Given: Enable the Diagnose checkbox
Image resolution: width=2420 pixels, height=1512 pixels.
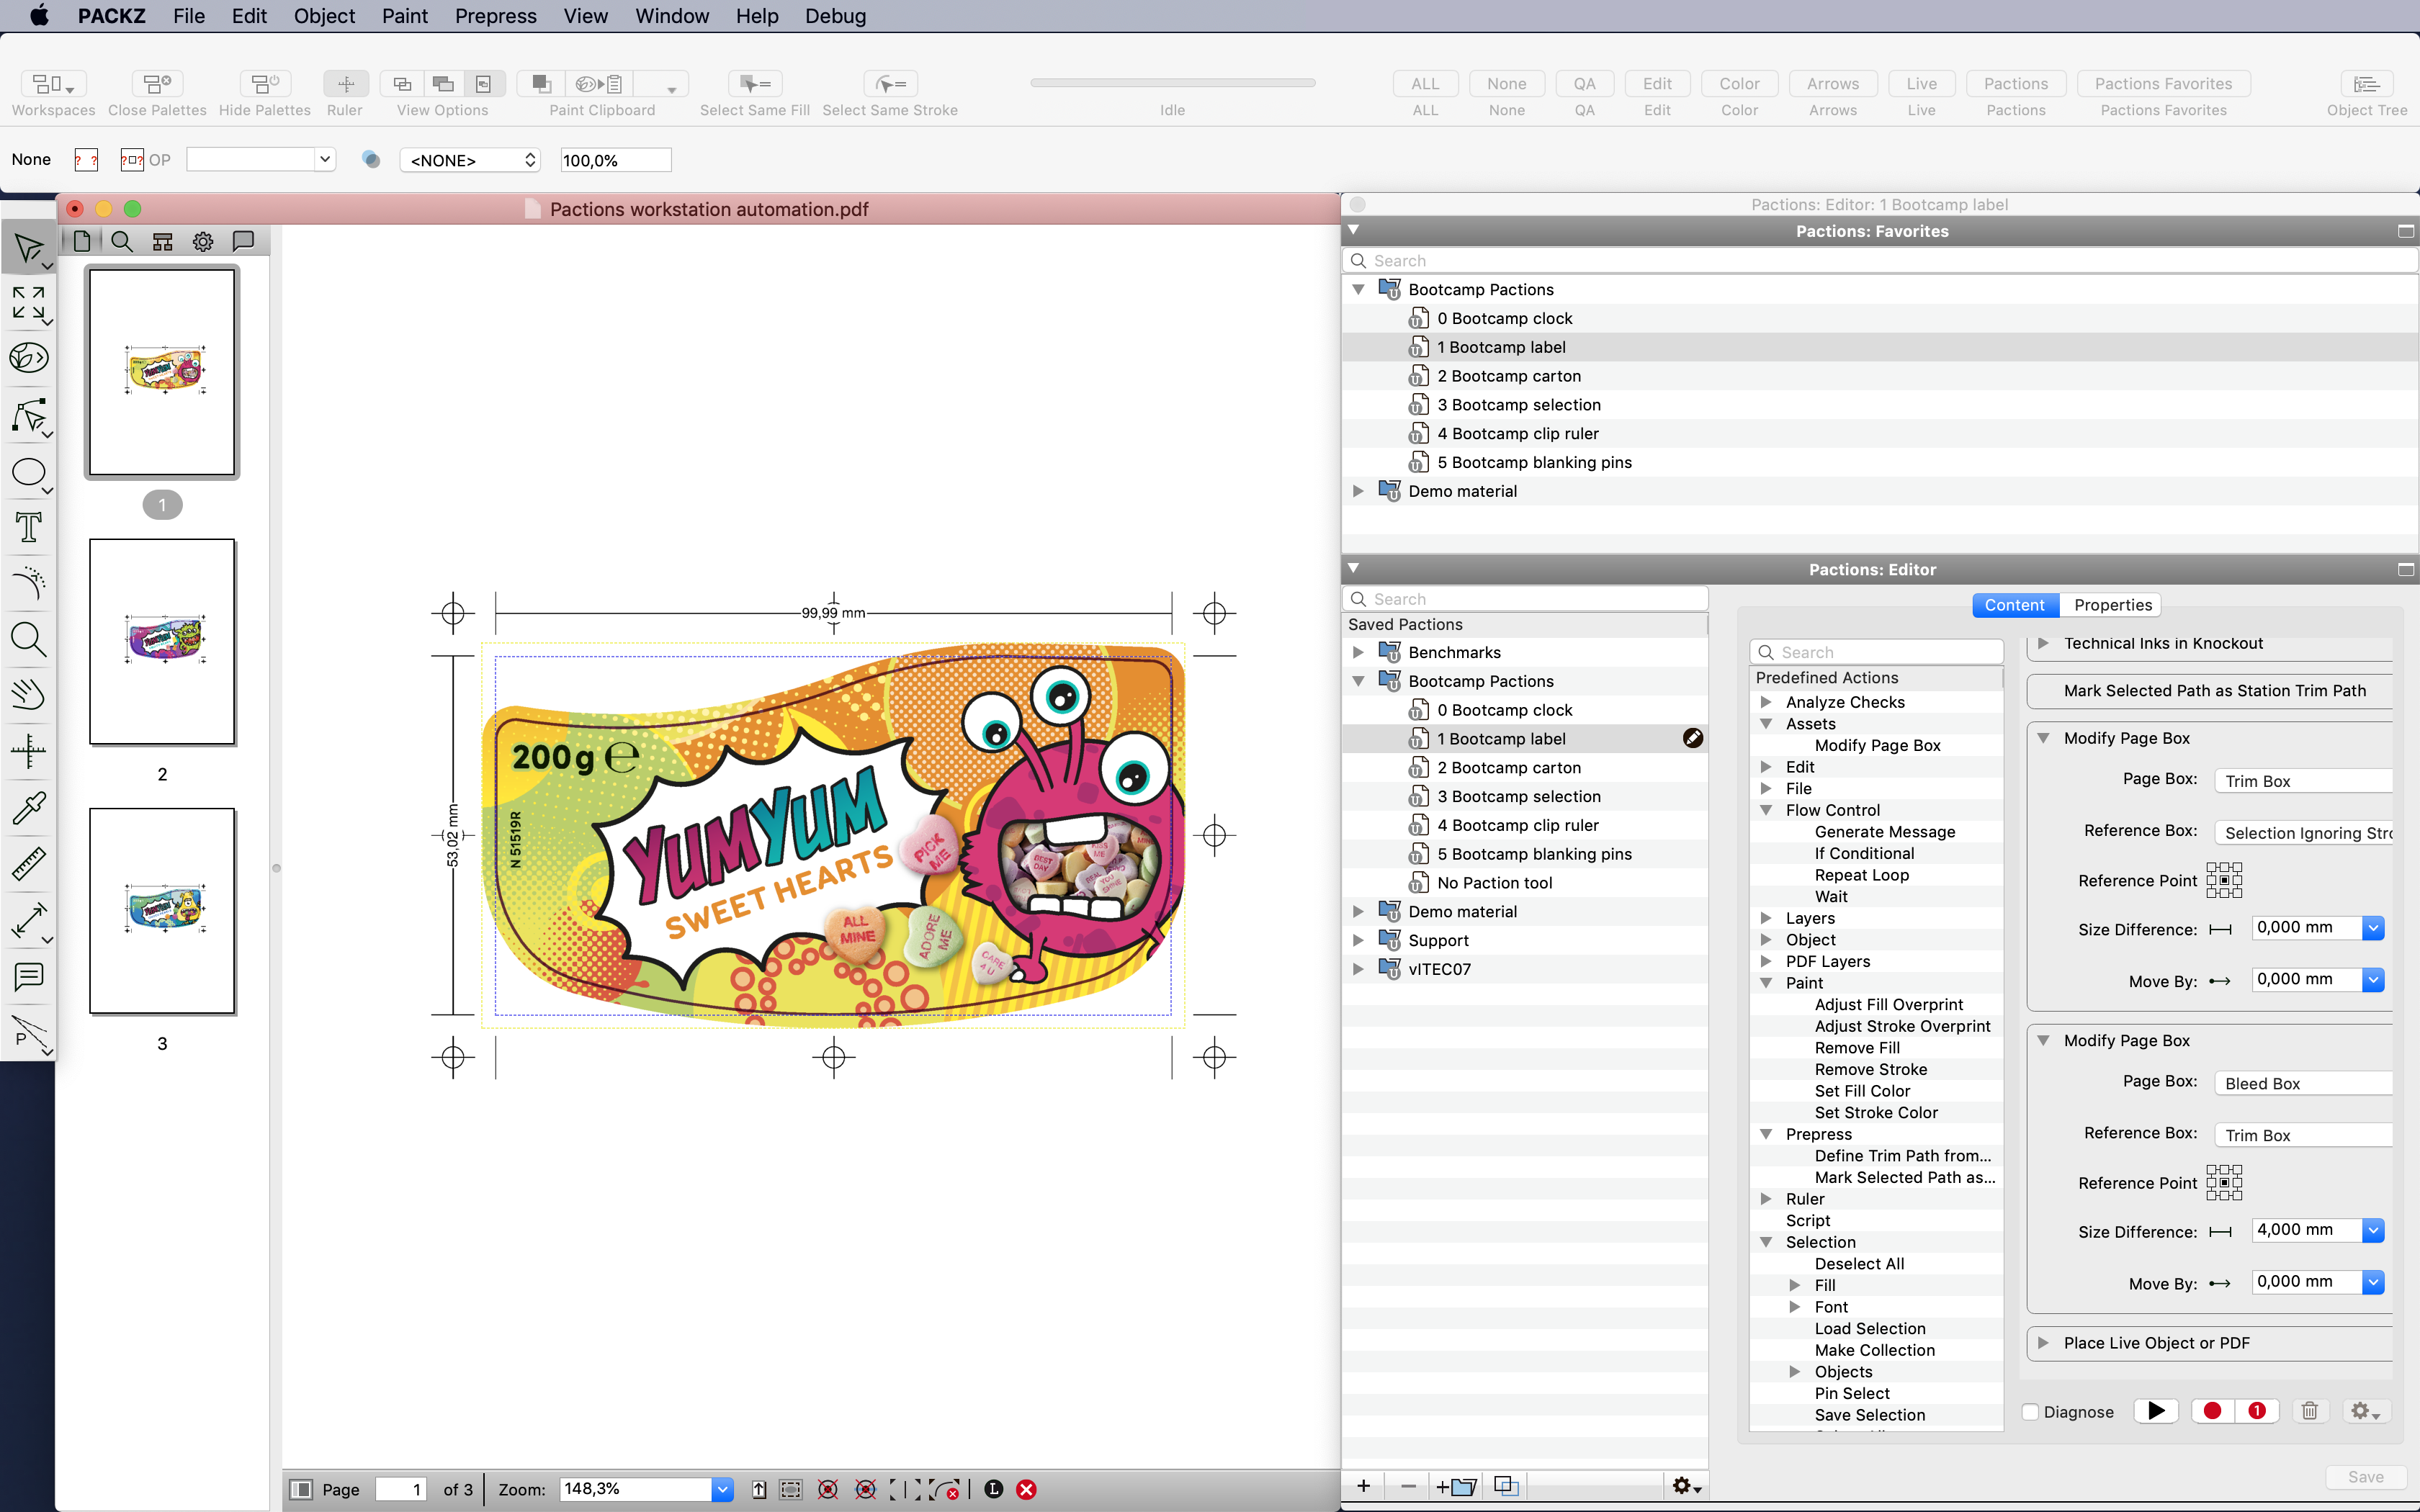Looking at the screenshot, I should (x=2031, y=1411).
